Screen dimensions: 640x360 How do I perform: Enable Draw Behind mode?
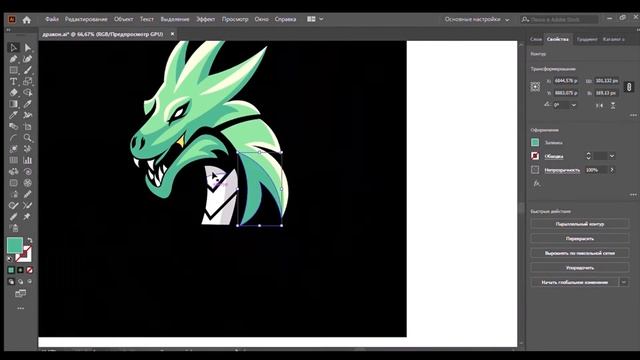pos(20,282)
